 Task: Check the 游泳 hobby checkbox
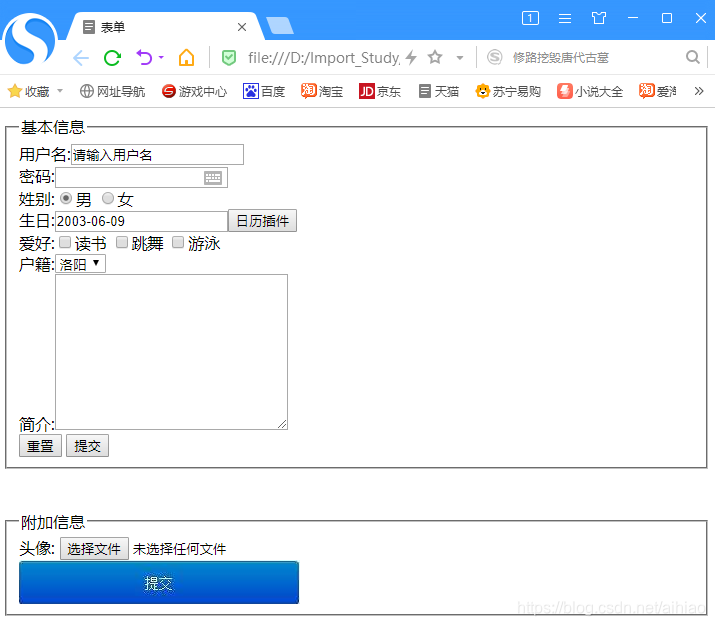pyautogui.click(x=178, y=242)
